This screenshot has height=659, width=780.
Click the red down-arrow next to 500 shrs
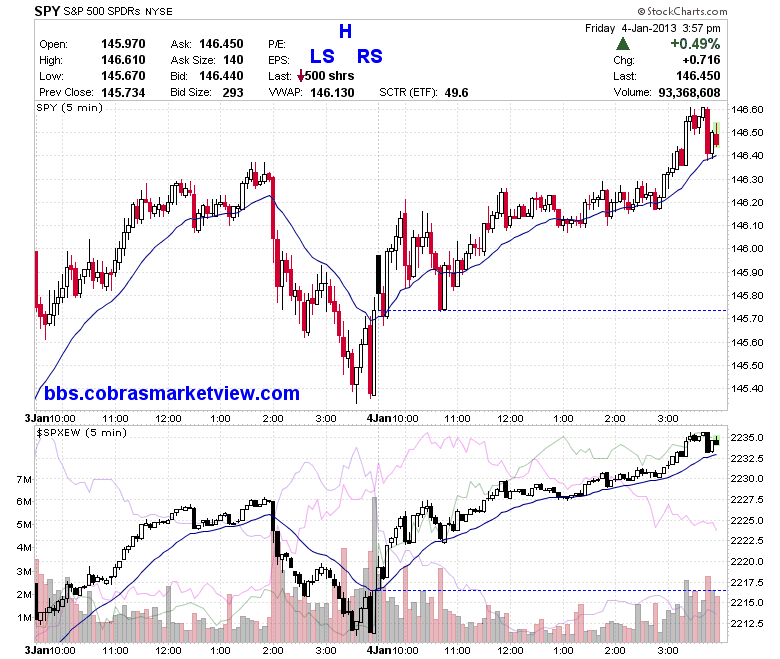[x=300, y=76]
